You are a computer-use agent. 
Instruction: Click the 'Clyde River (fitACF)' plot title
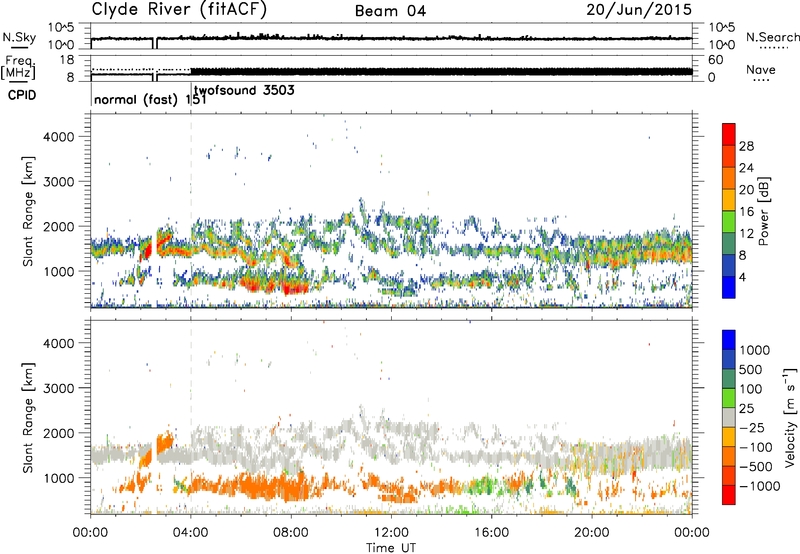tap(179, 10)
